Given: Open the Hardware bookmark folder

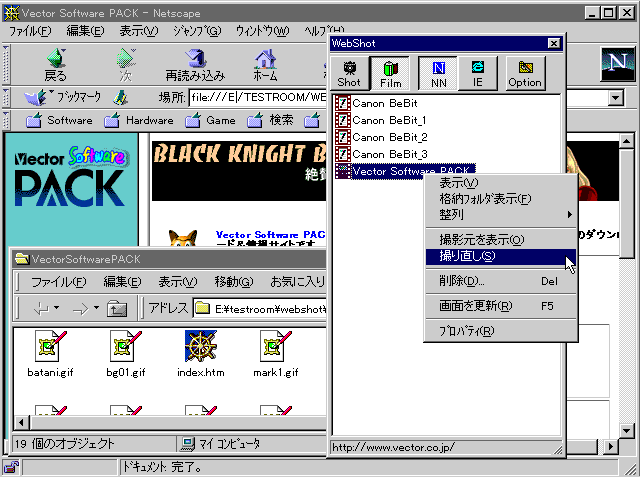Looking at the screenshot, I should tap(138, 120).
